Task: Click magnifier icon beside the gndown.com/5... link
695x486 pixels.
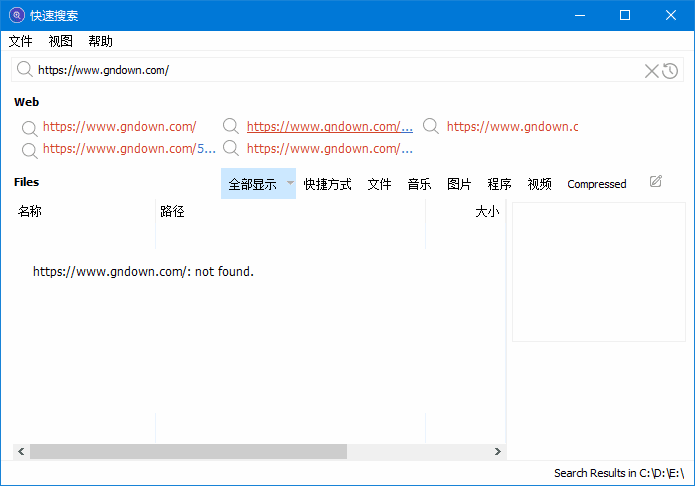Action: tap(29, 150)
